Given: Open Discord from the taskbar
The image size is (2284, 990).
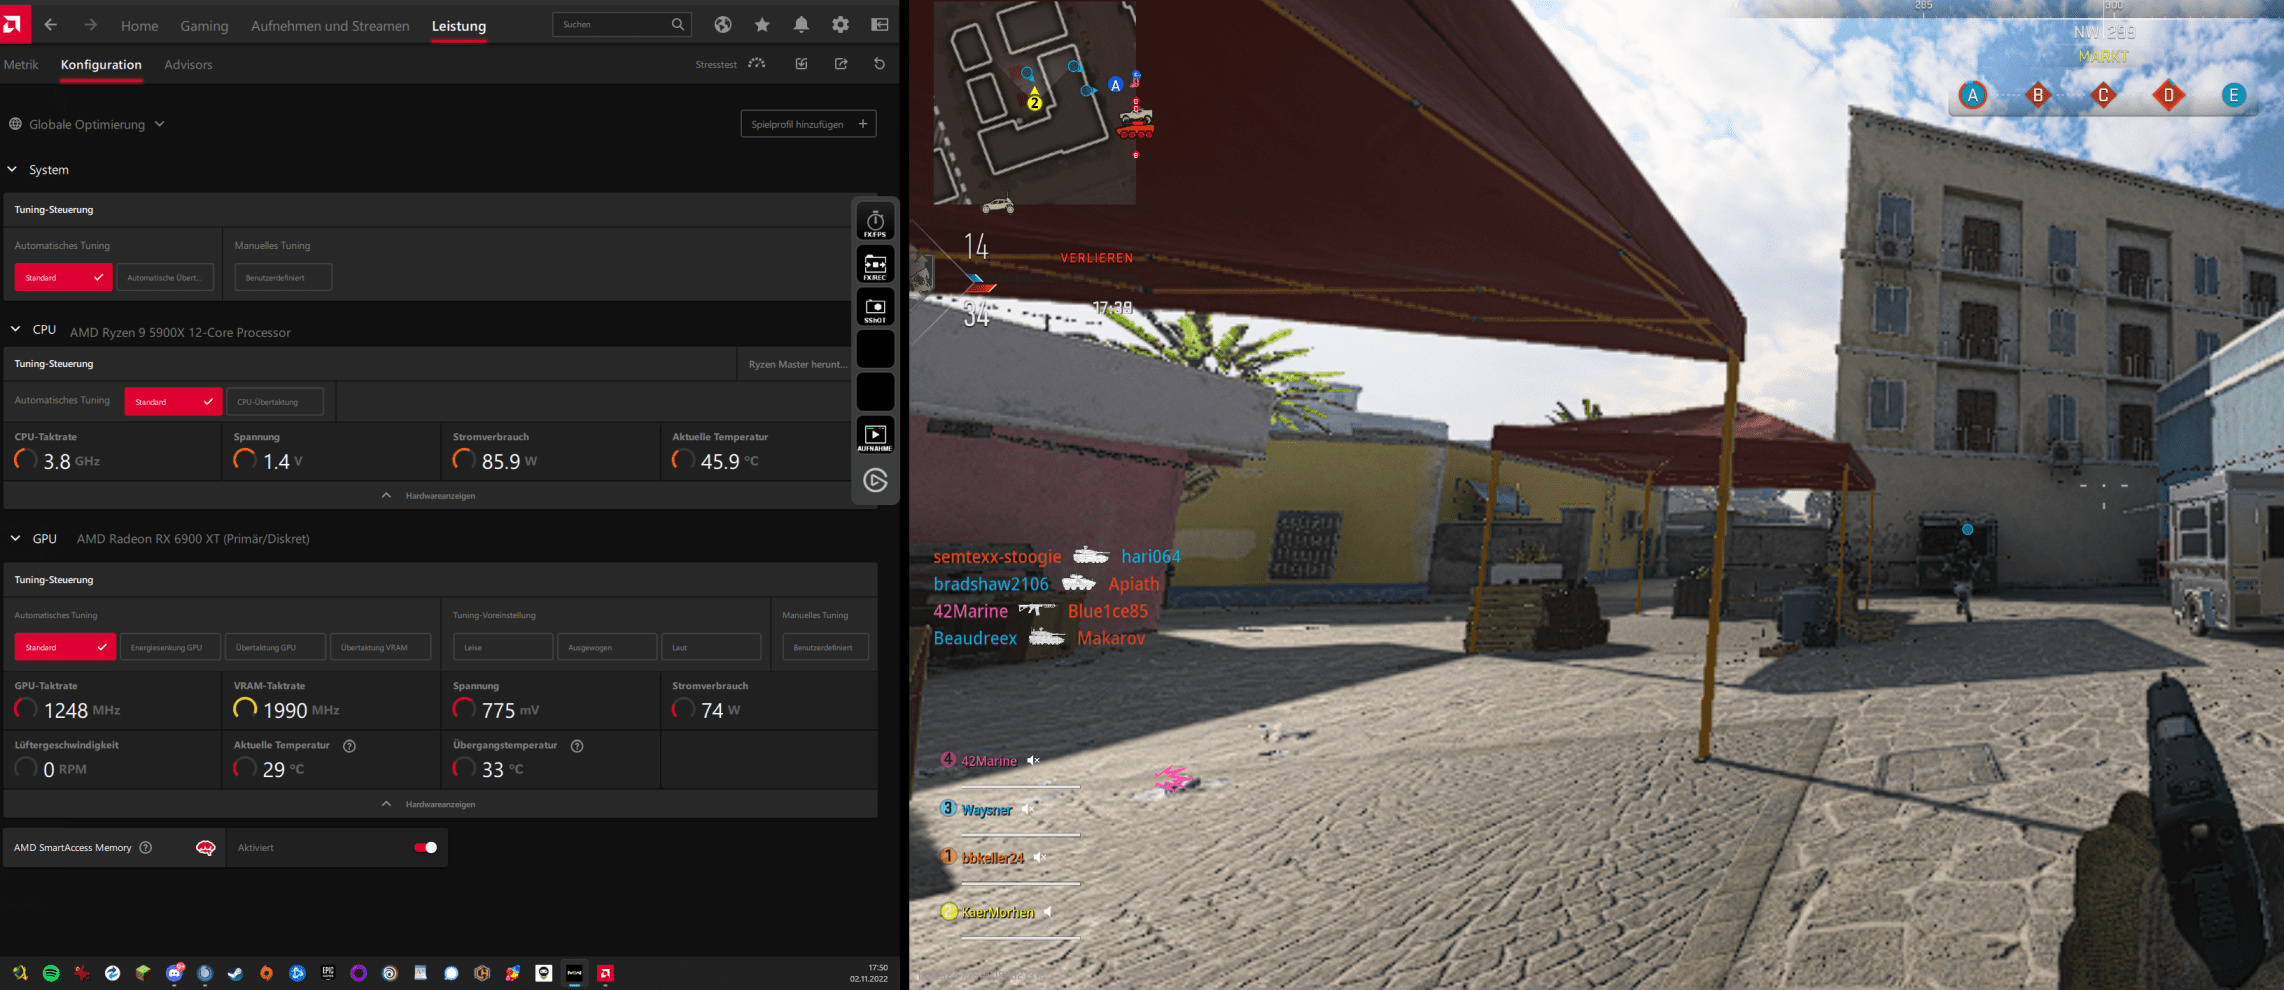Looking at the screenshot, I should coord(174,973).
